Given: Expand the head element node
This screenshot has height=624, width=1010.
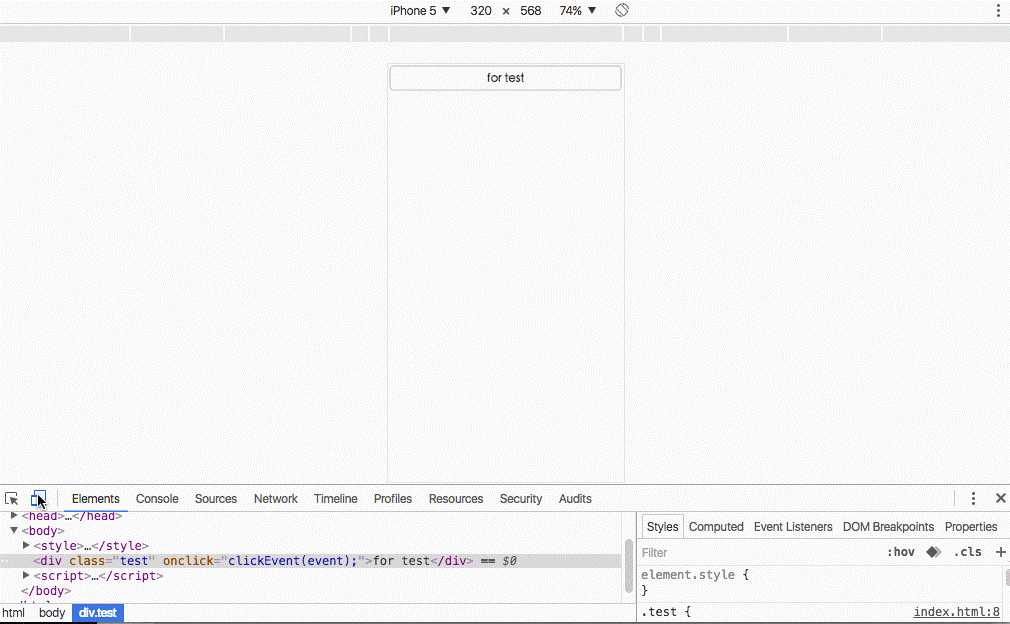Looking at the screenshot, I should click(14, 516).
